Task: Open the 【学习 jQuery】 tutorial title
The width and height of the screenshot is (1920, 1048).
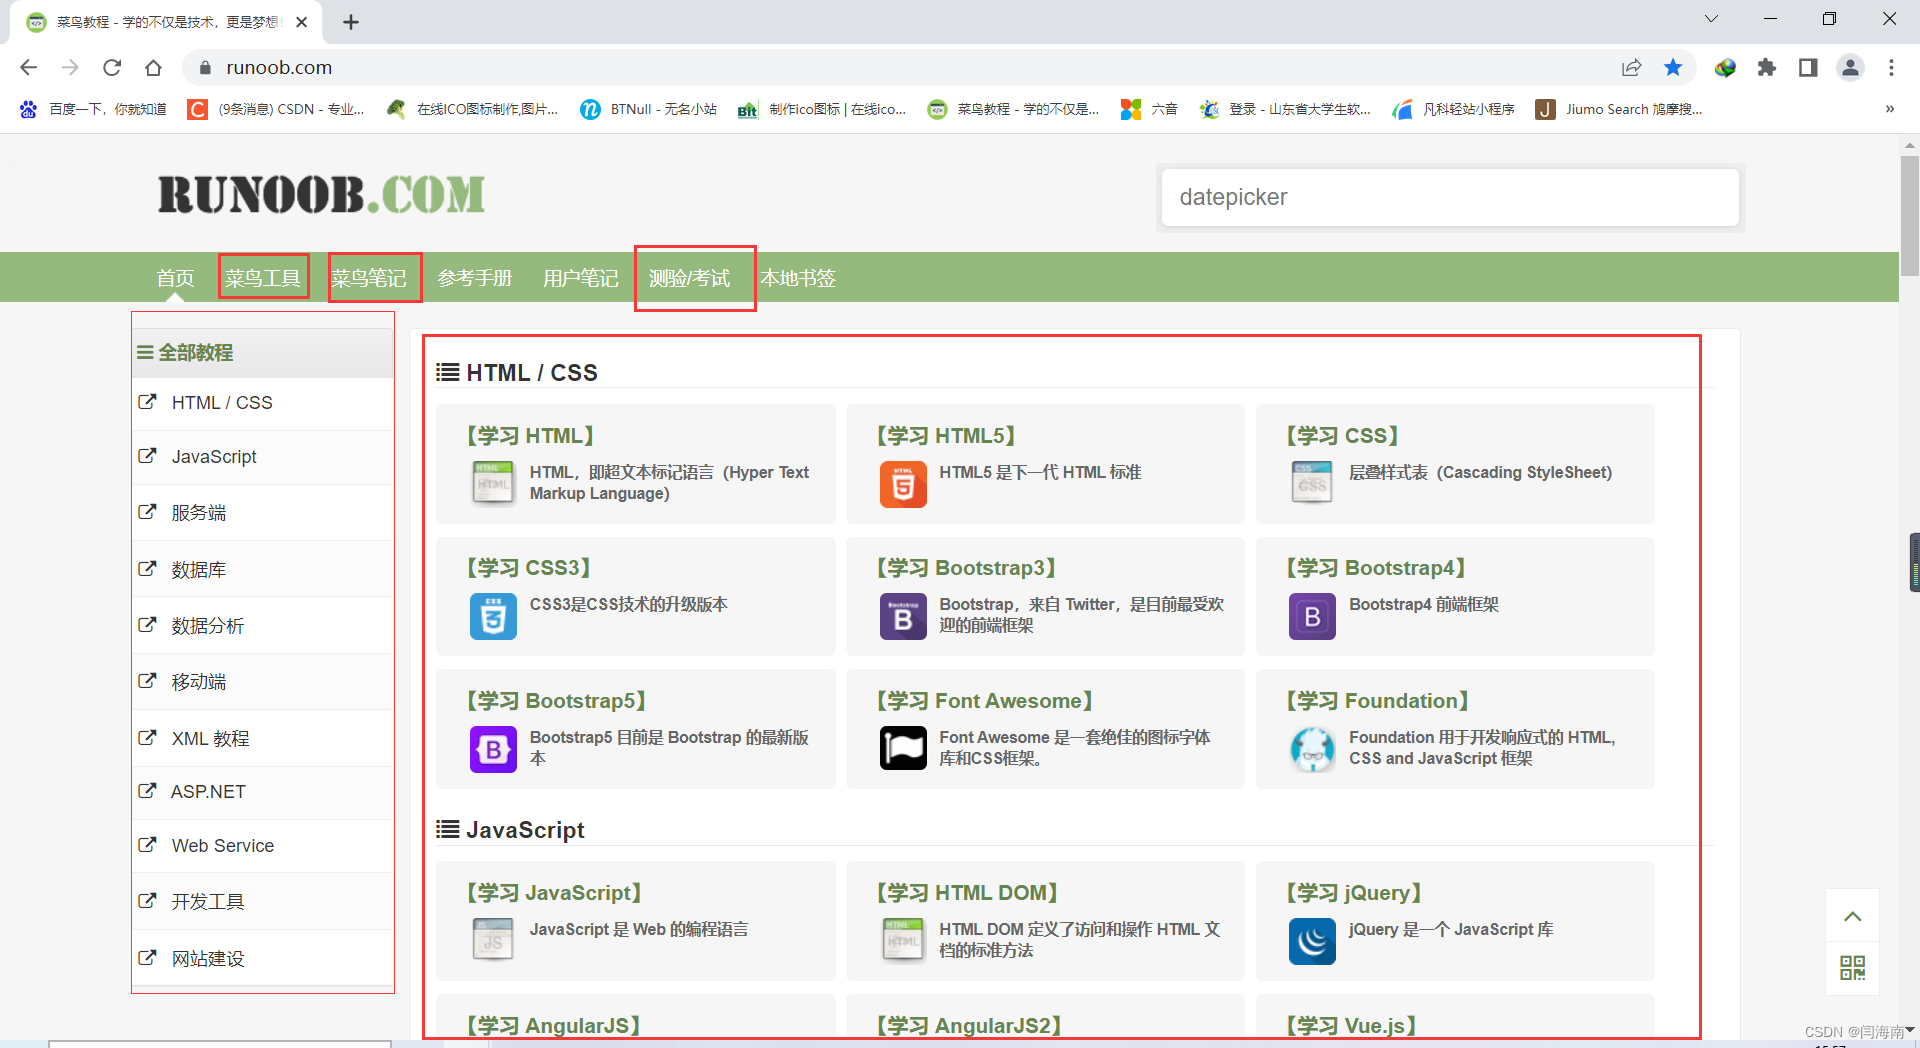Action: point(1354,893)
